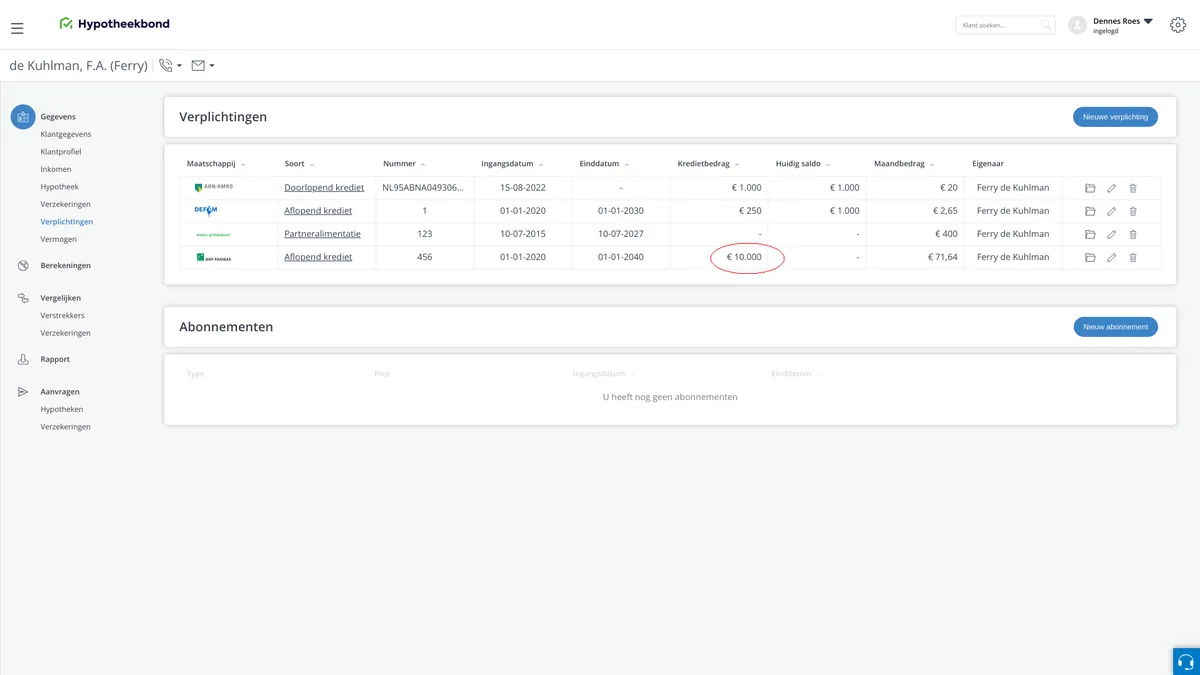Open the phone contact dropdown
Image resolution: width=1200 pixels, height=675 pixels.
click(x=170, y=66)
